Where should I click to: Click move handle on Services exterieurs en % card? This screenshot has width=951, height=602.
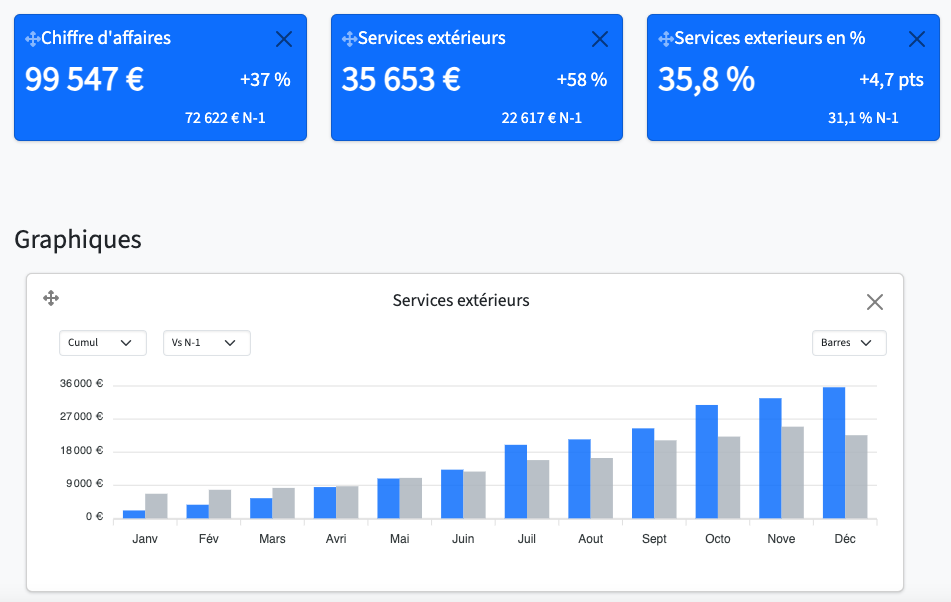pyautogui.click(x=665, y=39)
